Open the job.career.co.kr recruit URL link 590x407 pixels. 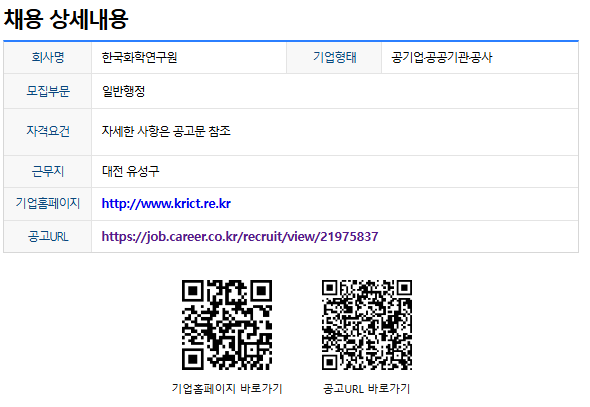(240, 237)
